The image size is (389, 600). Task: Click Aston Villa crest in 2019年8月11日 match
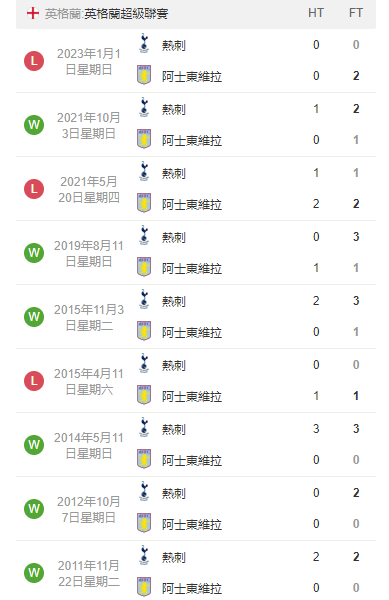[144, 267]
